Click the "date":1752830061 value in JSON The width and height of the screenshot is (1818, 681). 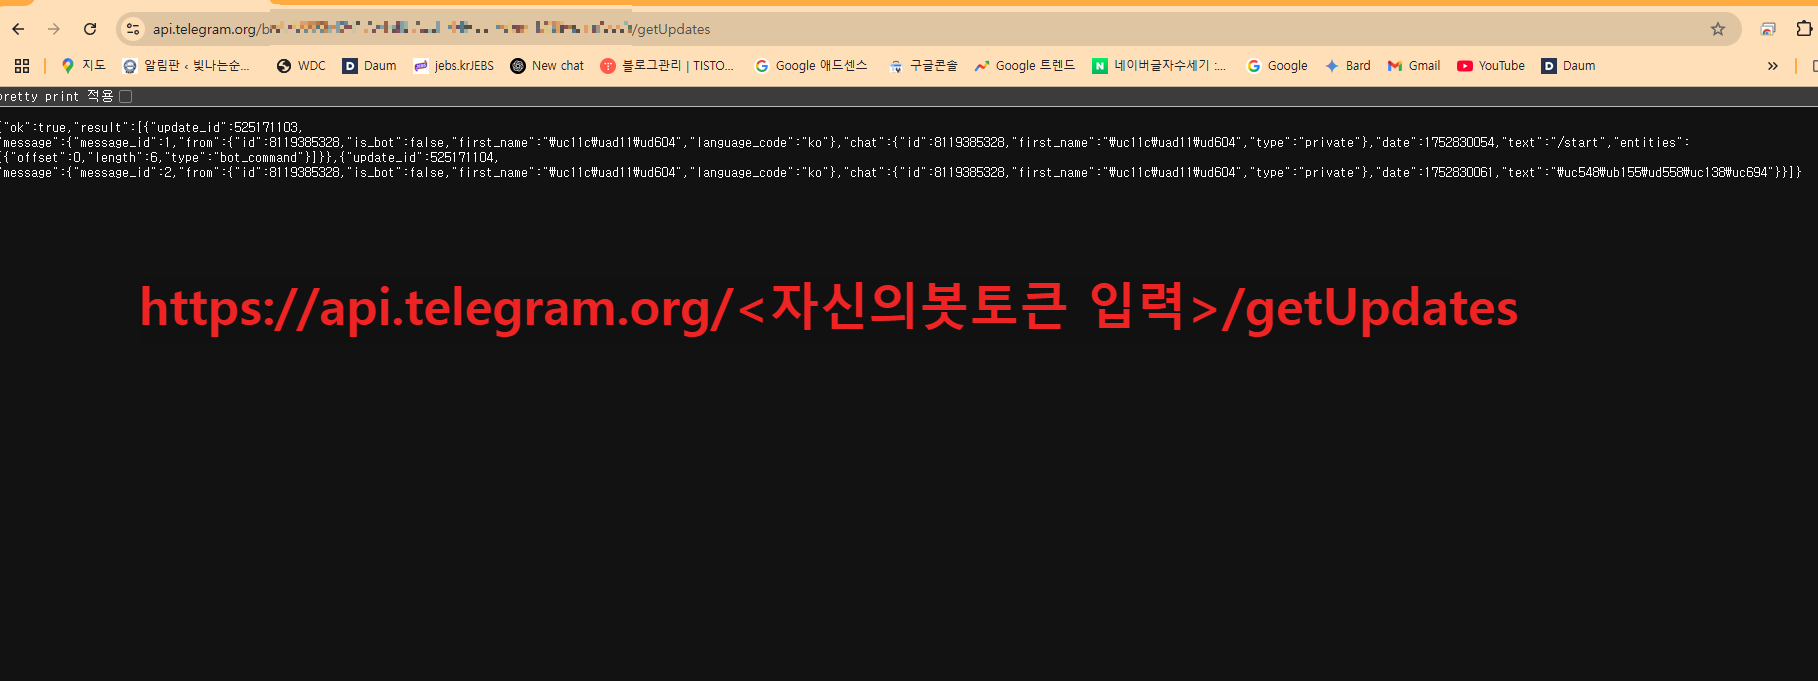(1435, 173)
